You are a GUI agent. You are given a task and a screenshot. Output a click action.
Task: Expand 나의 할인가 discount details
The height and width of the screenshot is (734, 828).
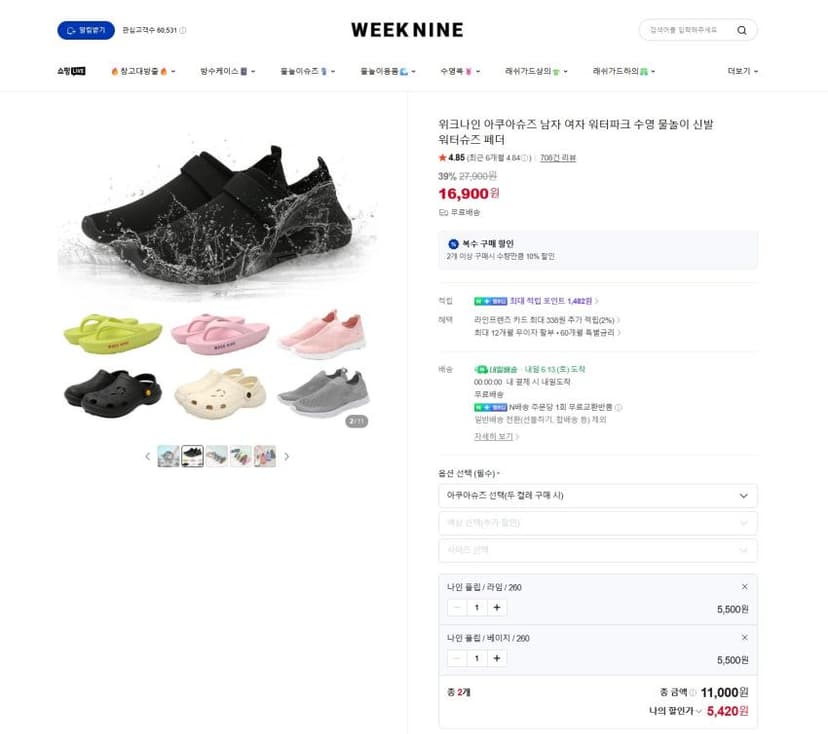click(675, 711)
